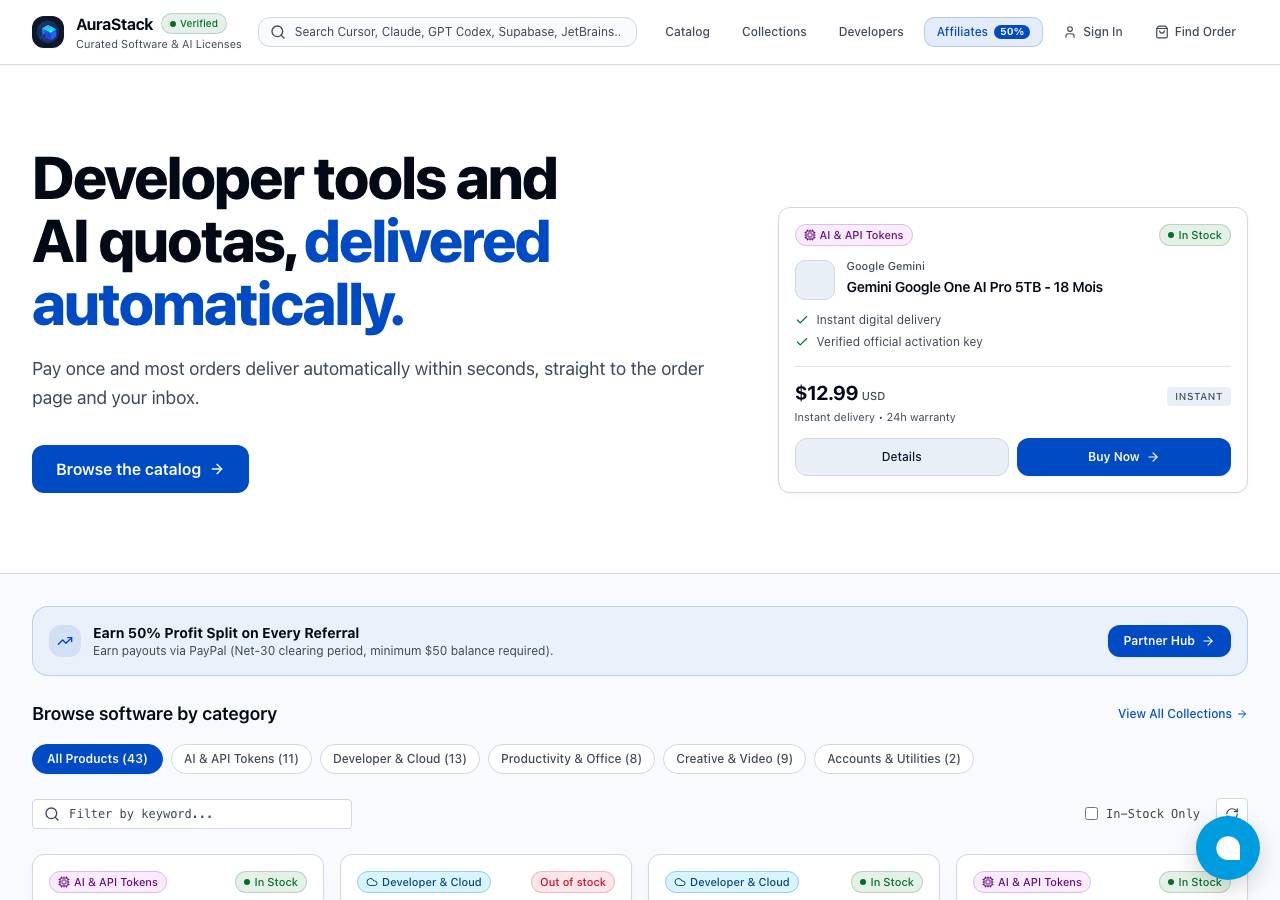This screenshot has height=900, width=1280.
Task: Choose Accounts & Utilities (2) category
Action: 894,759
